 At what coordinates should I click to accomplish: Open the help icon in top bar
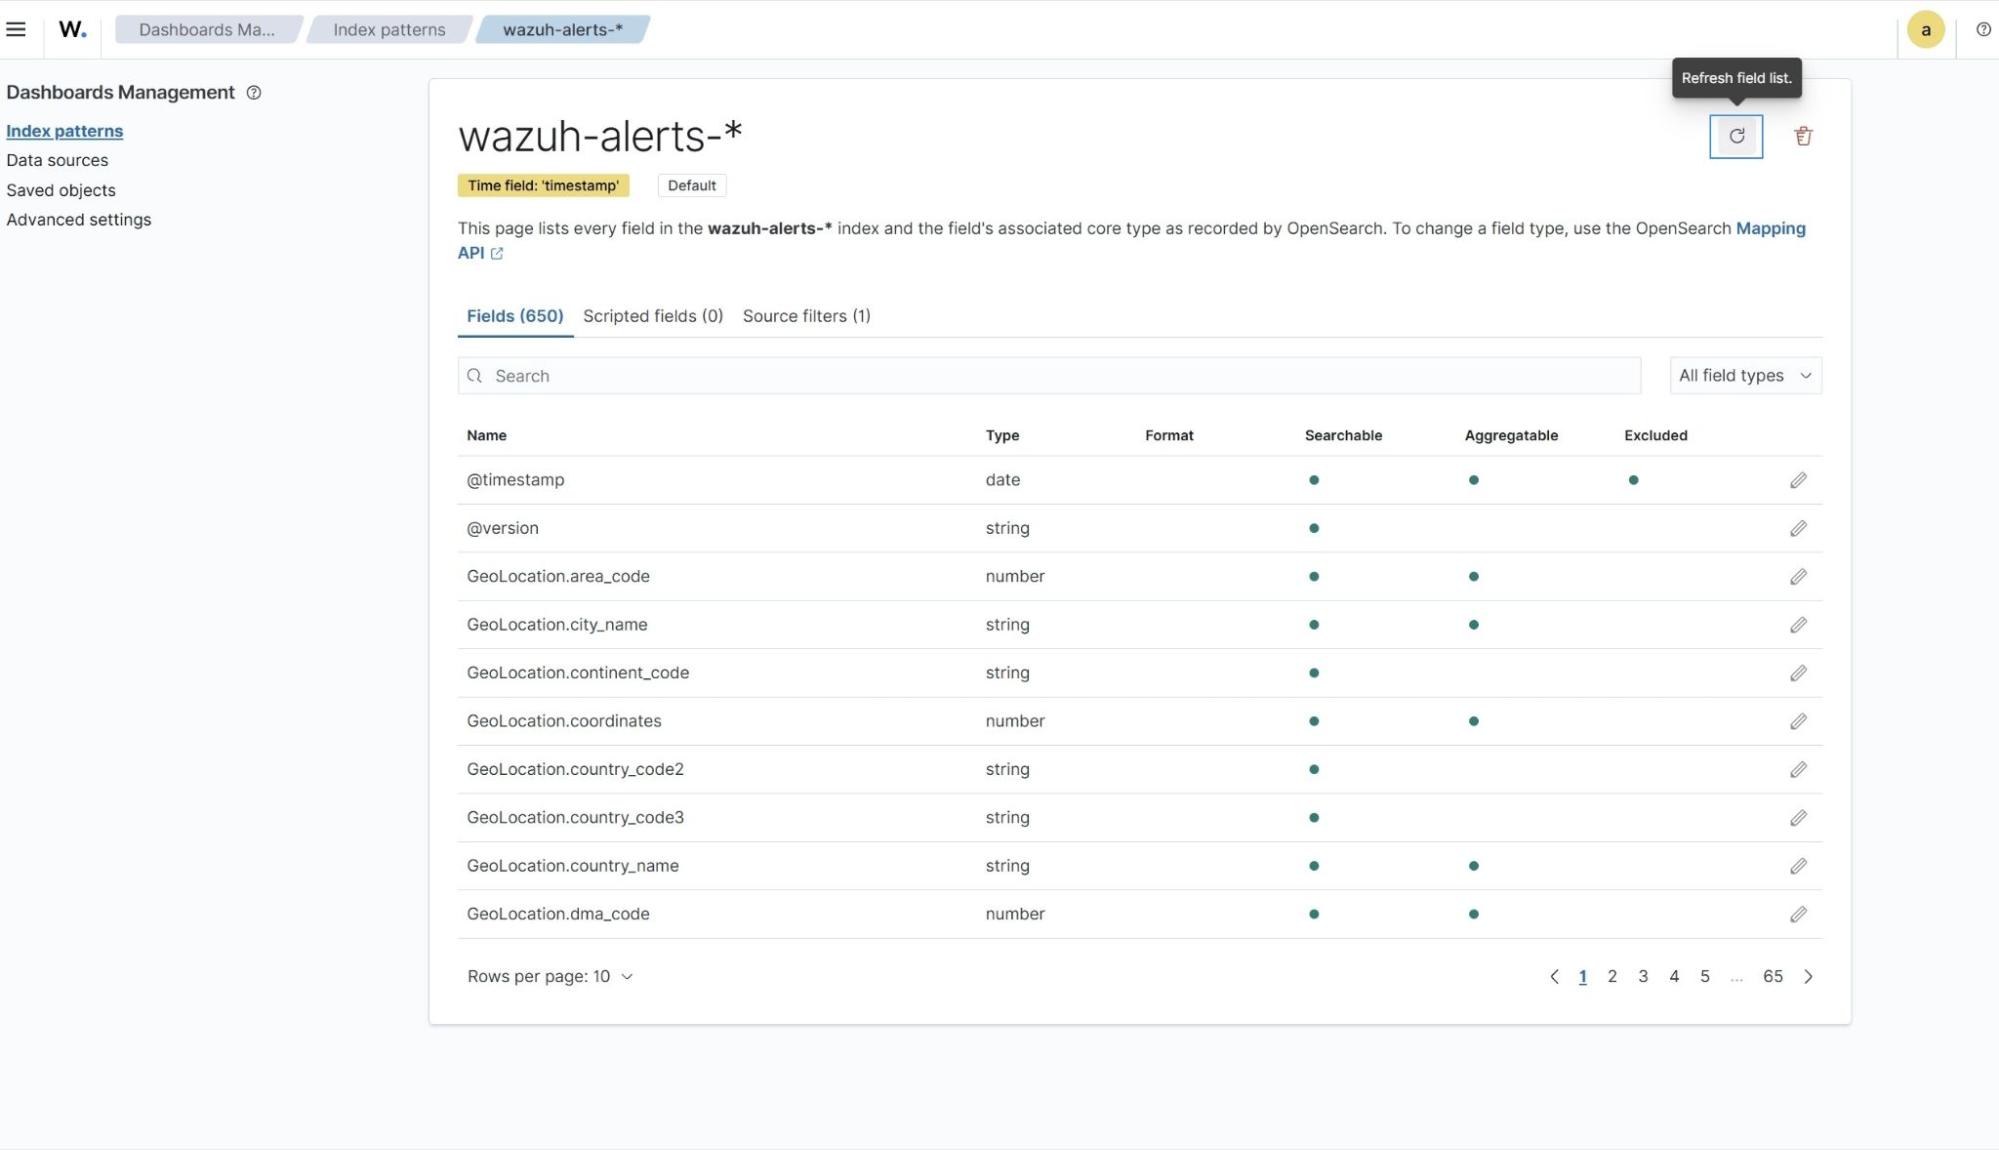[1983, 29]
